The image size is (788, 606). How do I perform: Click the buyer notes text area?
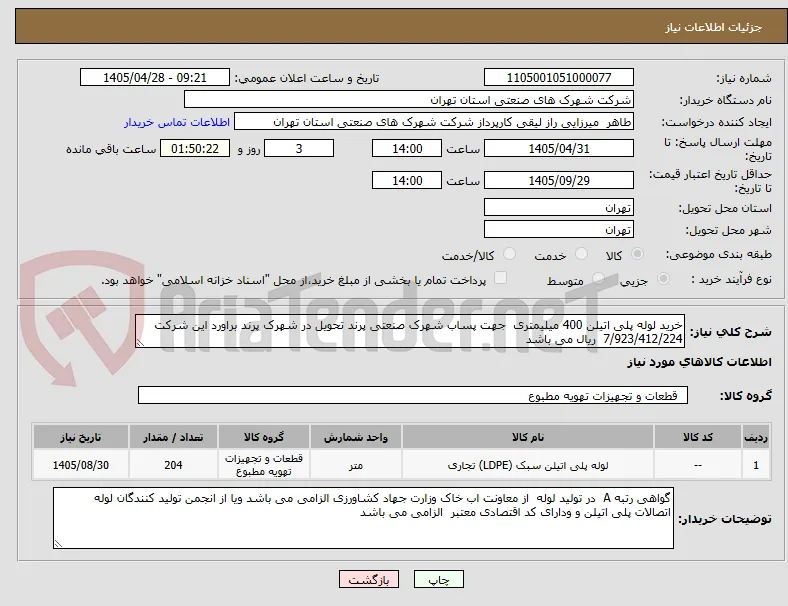pos(363,518)
